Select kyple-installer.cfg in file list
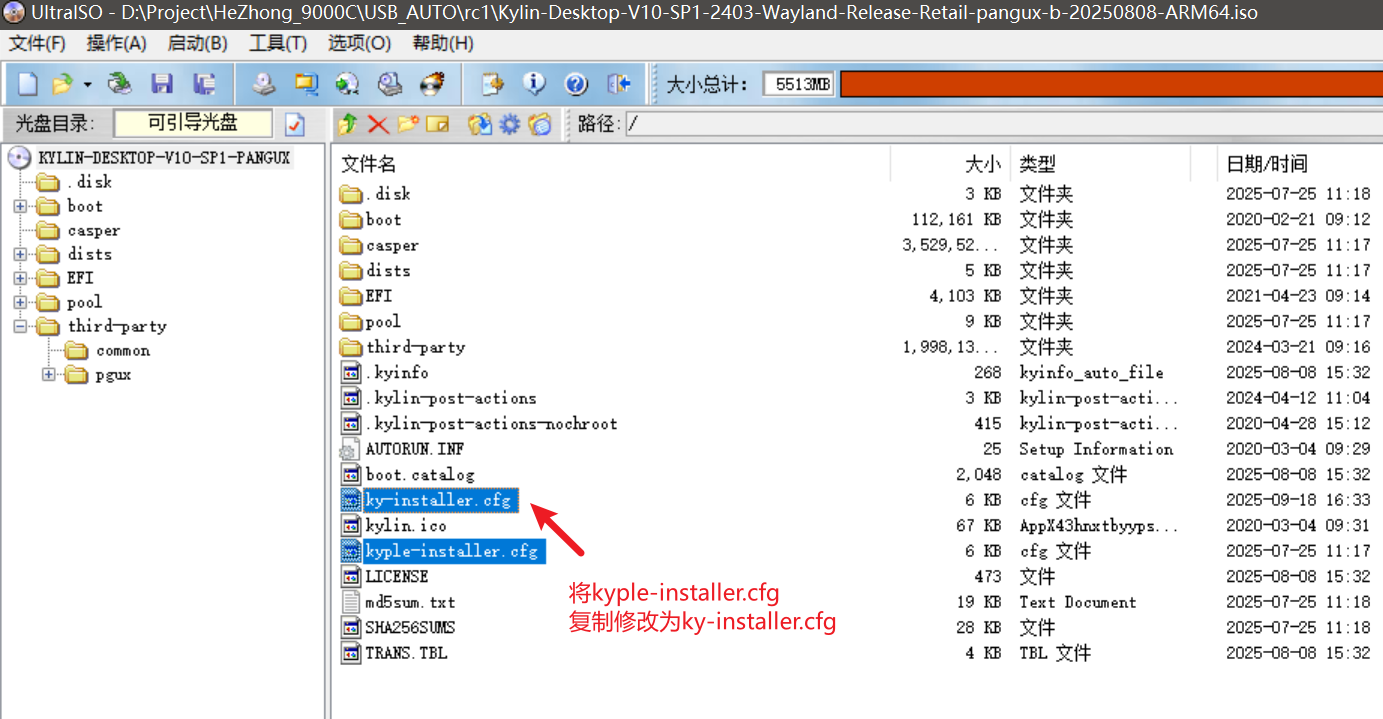Screen dimensions: 1383x719 (x=452, y=551)
